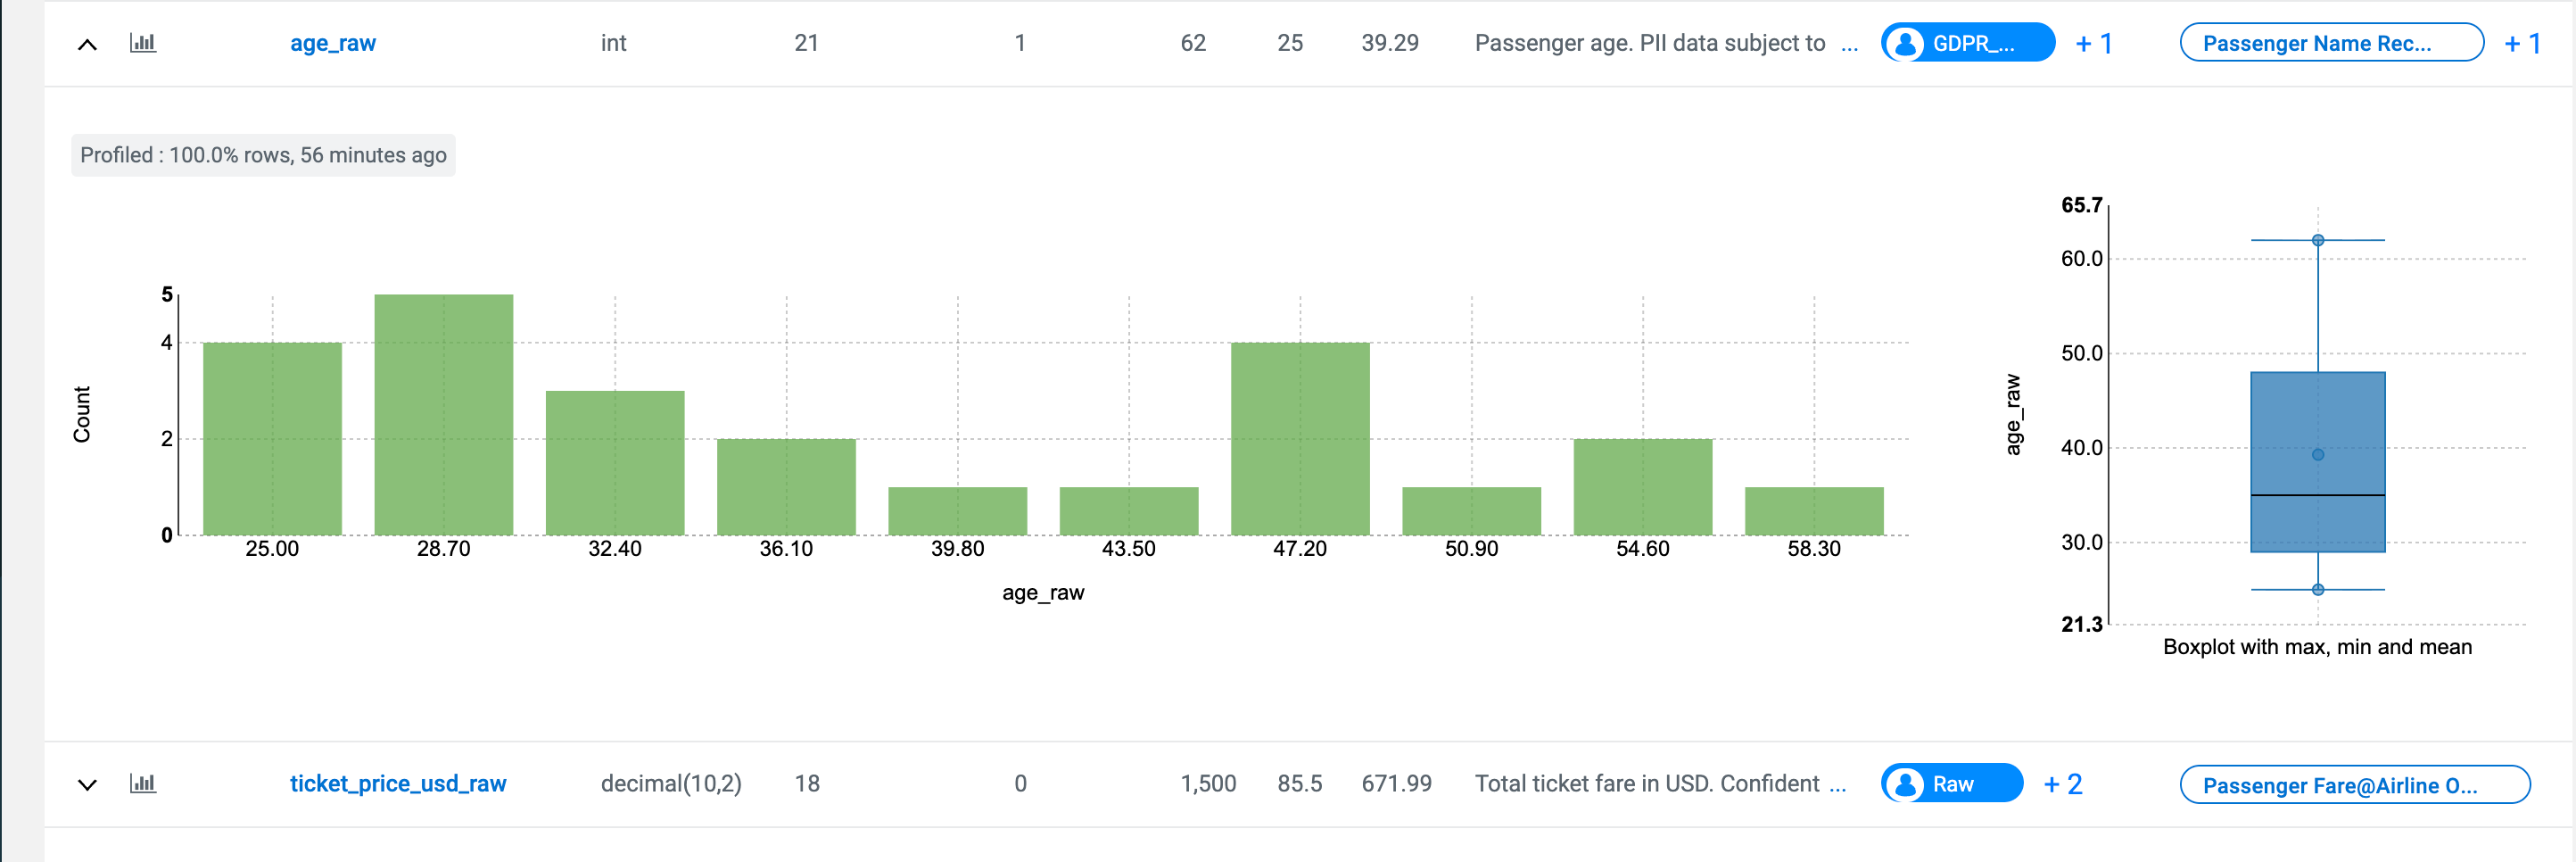The height and width of the screenshot is (862, 2576).
Task: Open the ticket_price_usd_raw column link
Action: [398, 784]
